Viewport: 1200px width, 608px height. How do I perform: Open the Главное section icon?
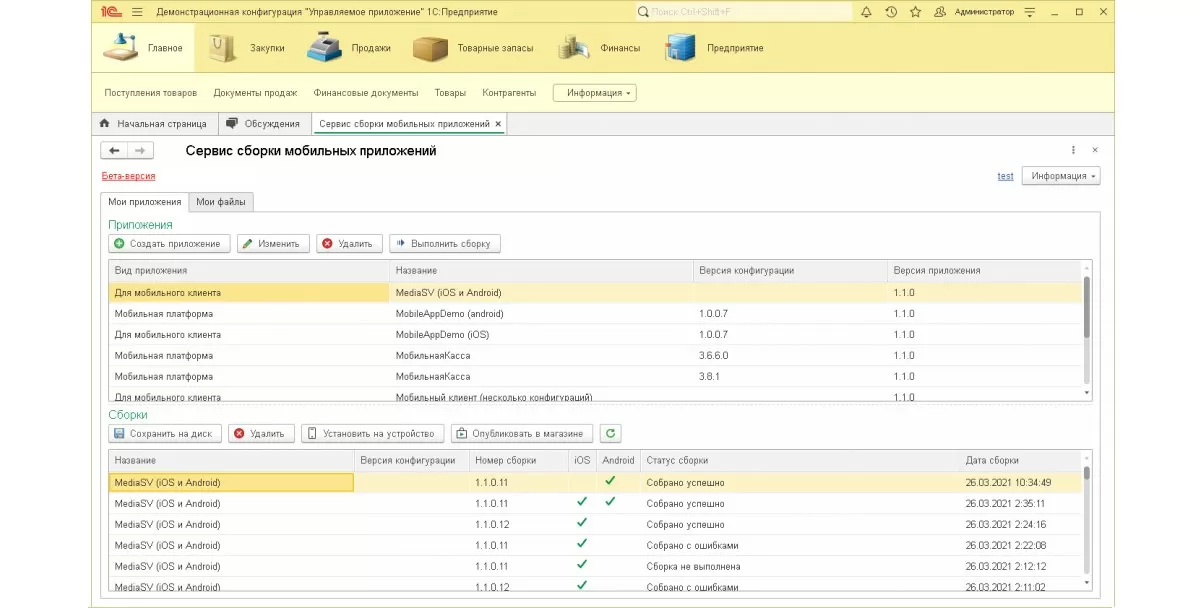tap(120, 47)
